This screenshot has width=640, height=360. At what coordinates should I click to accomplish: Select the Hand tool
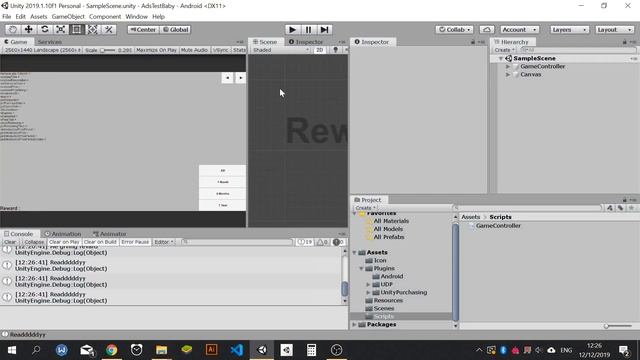click(x=13, y=29)
